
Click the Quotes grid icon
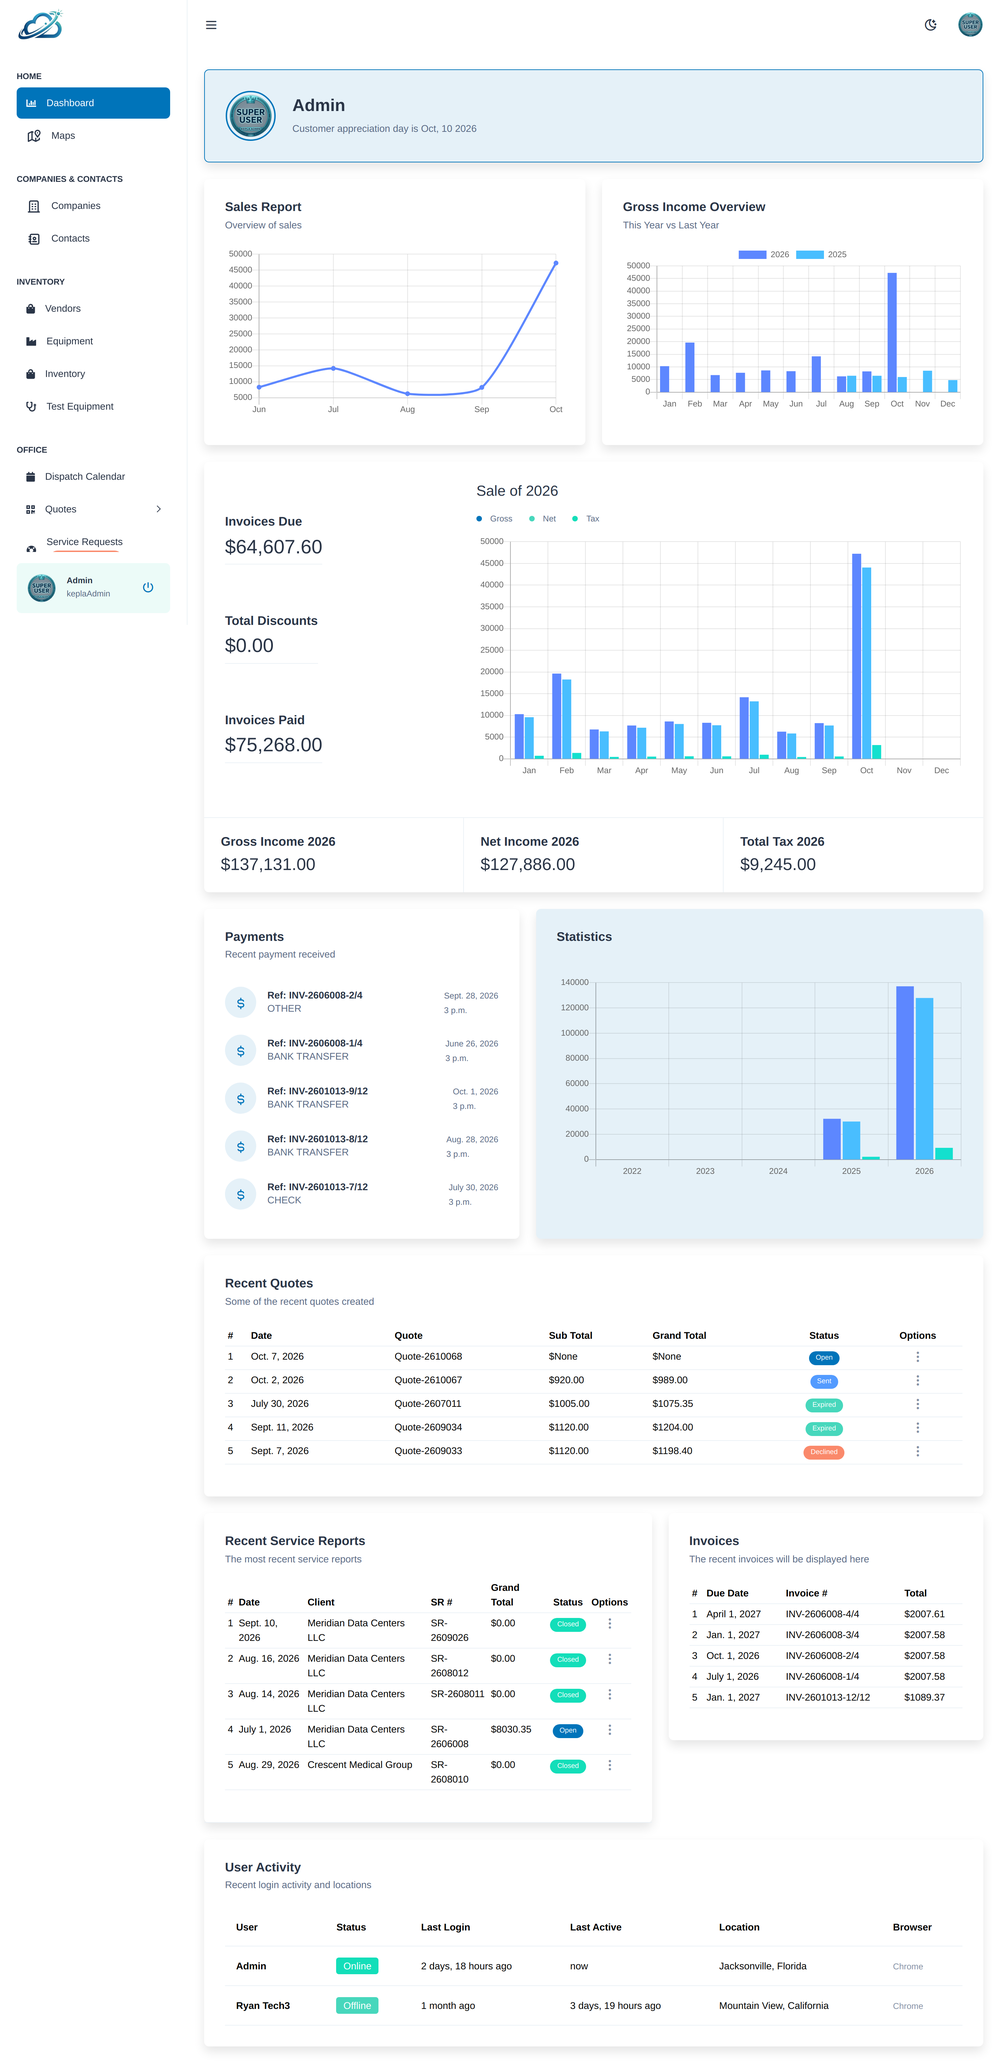[30, 510]
